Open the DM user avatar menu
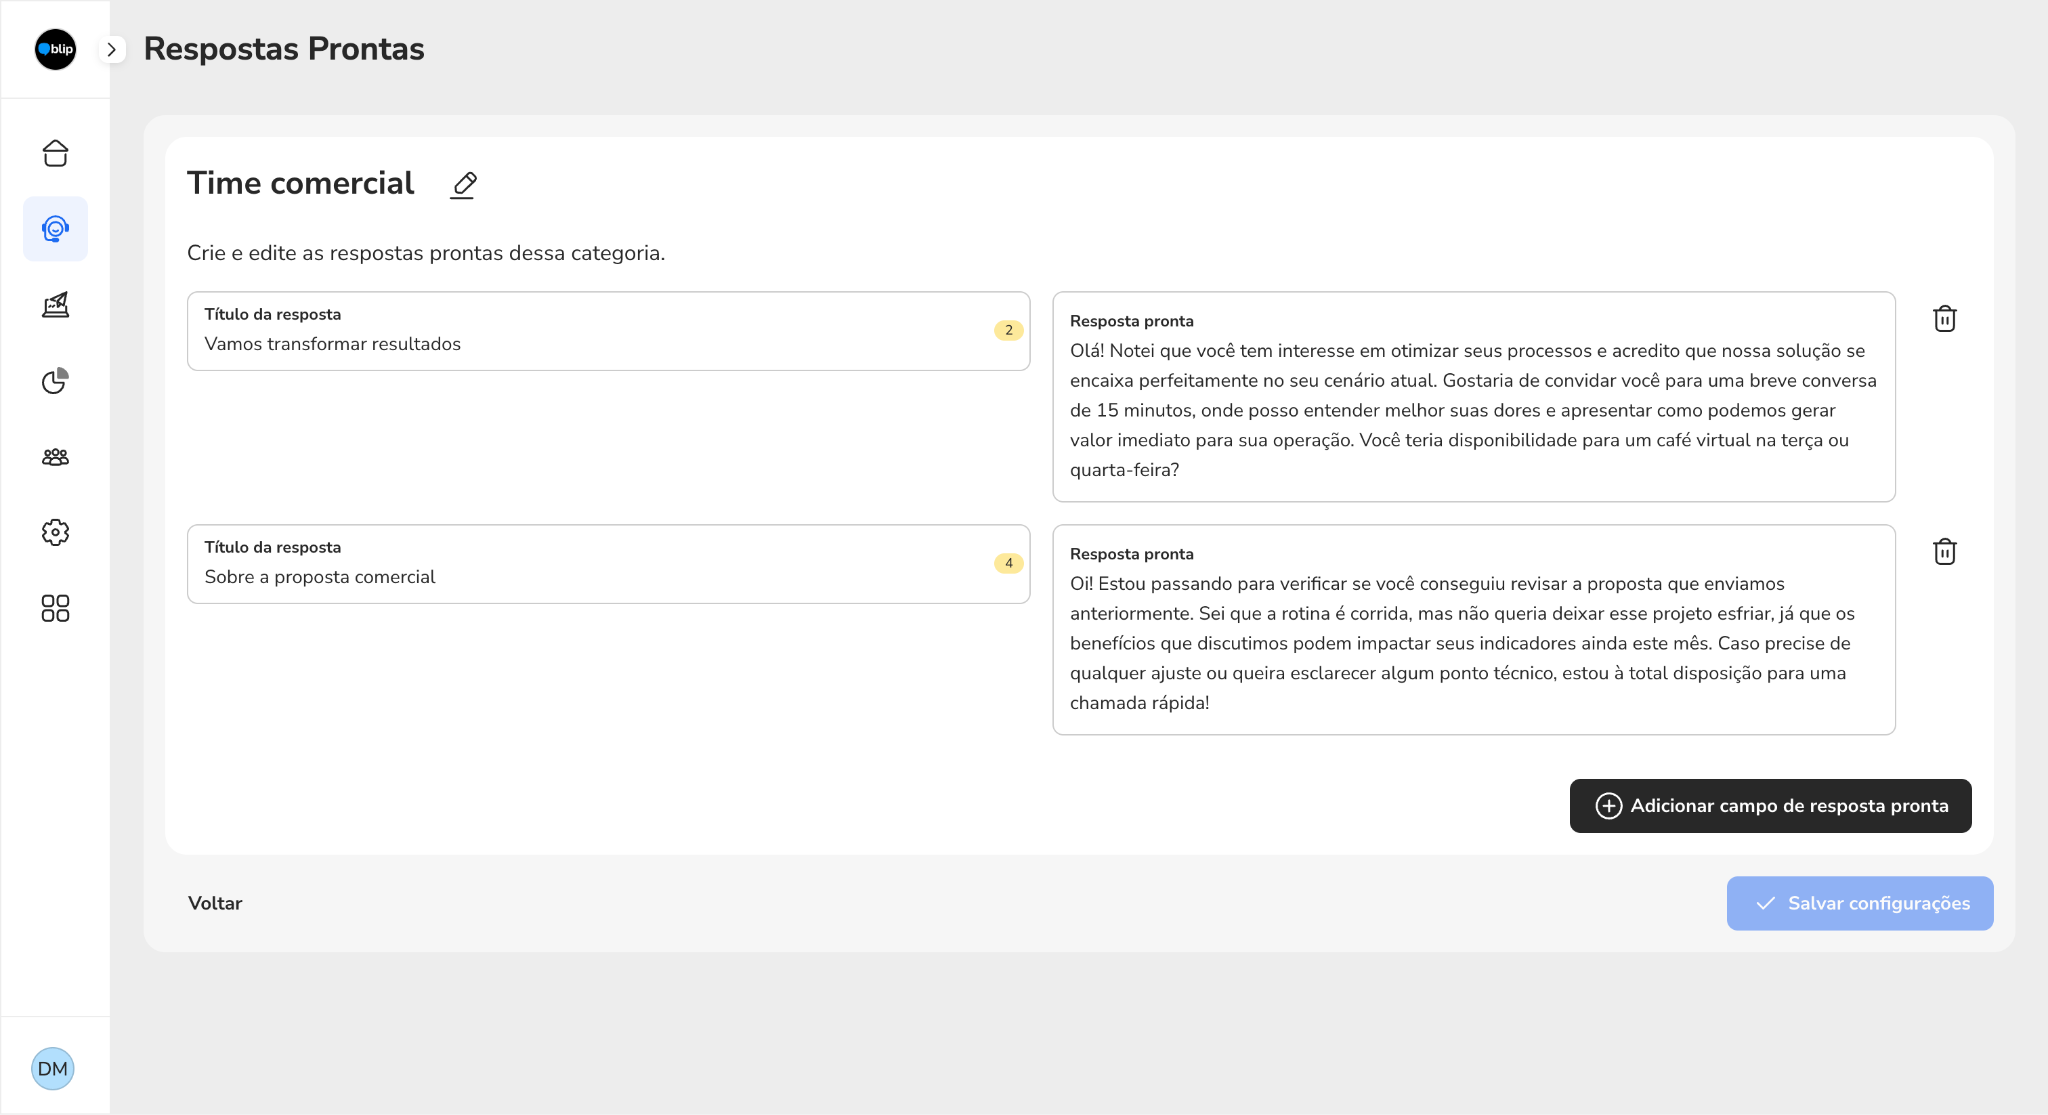The height and width of the screenshot is (1115, 2048). pos(53,1069)
